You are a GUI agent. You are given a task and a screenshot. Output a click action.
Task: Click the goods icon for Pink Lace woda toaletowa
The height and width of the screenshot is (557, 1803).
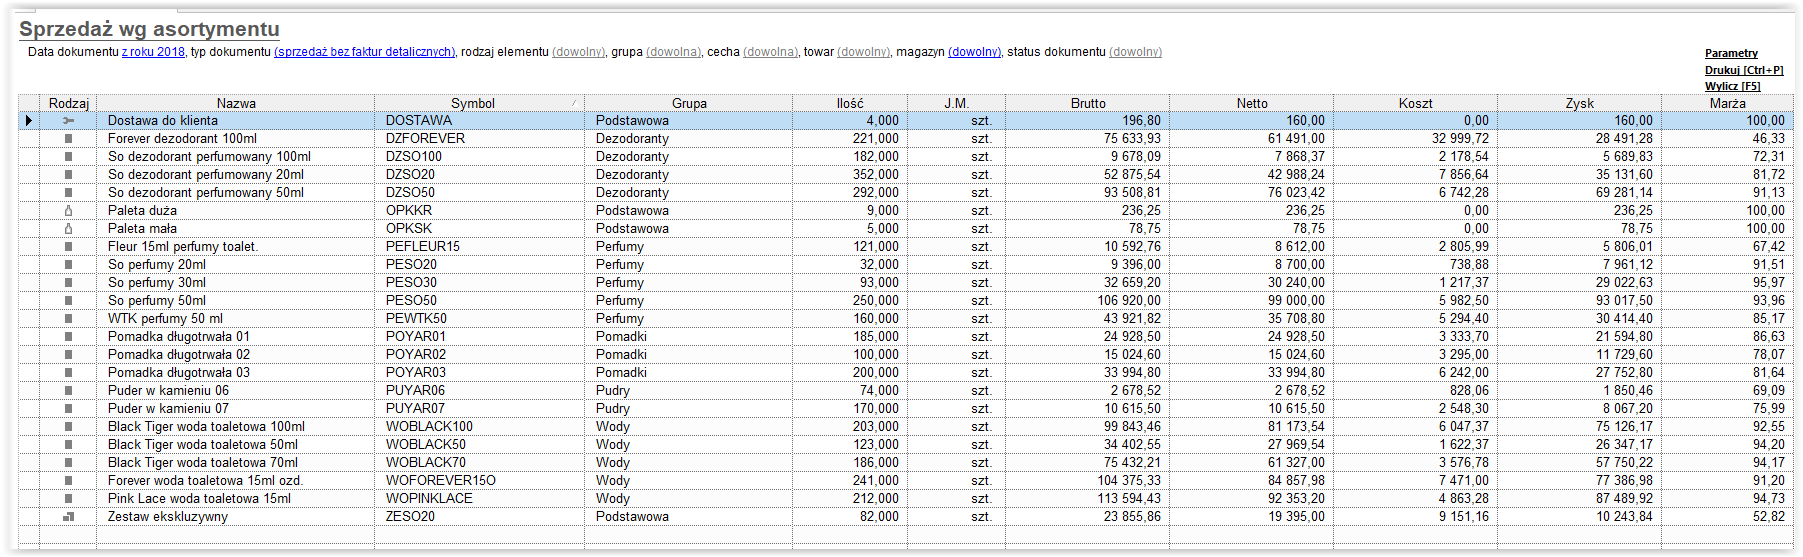tap(68, 499)
